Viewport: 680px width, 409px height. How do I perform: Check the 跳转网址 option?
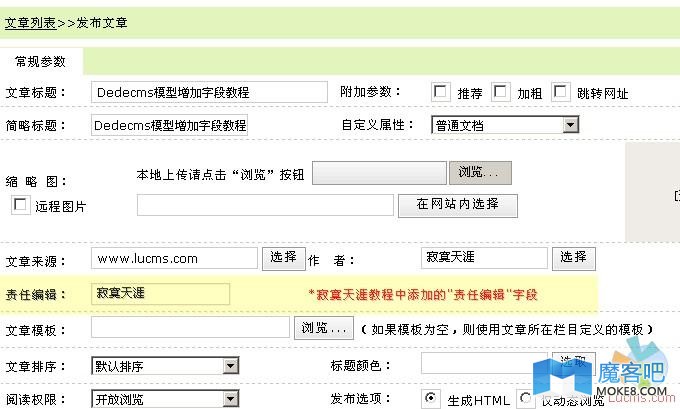pyautogui.click(x=560, y=92)
